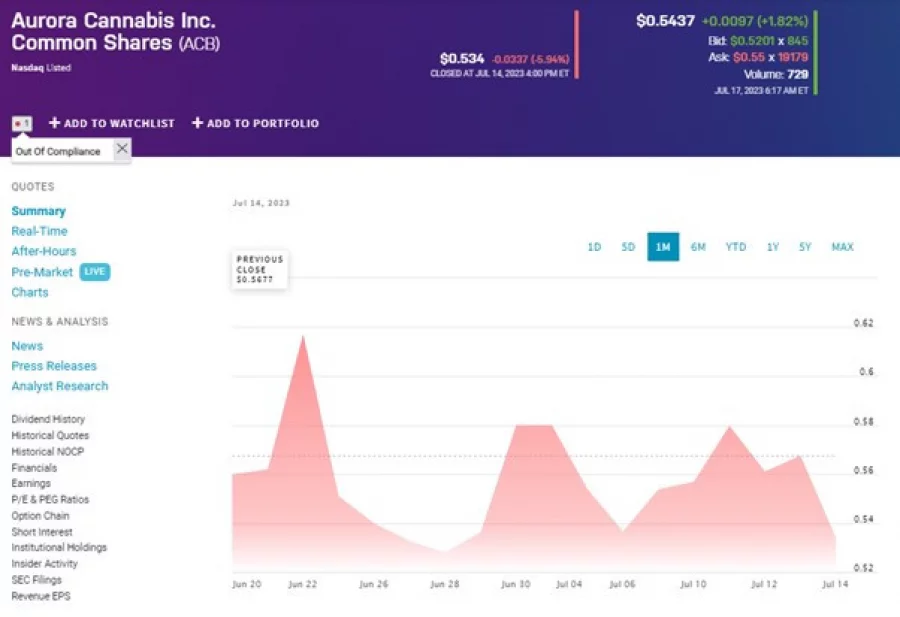
Task: Click the Aurora Cannabis Inc. company title
Action: pyautogui.click(x=114, y=21)
